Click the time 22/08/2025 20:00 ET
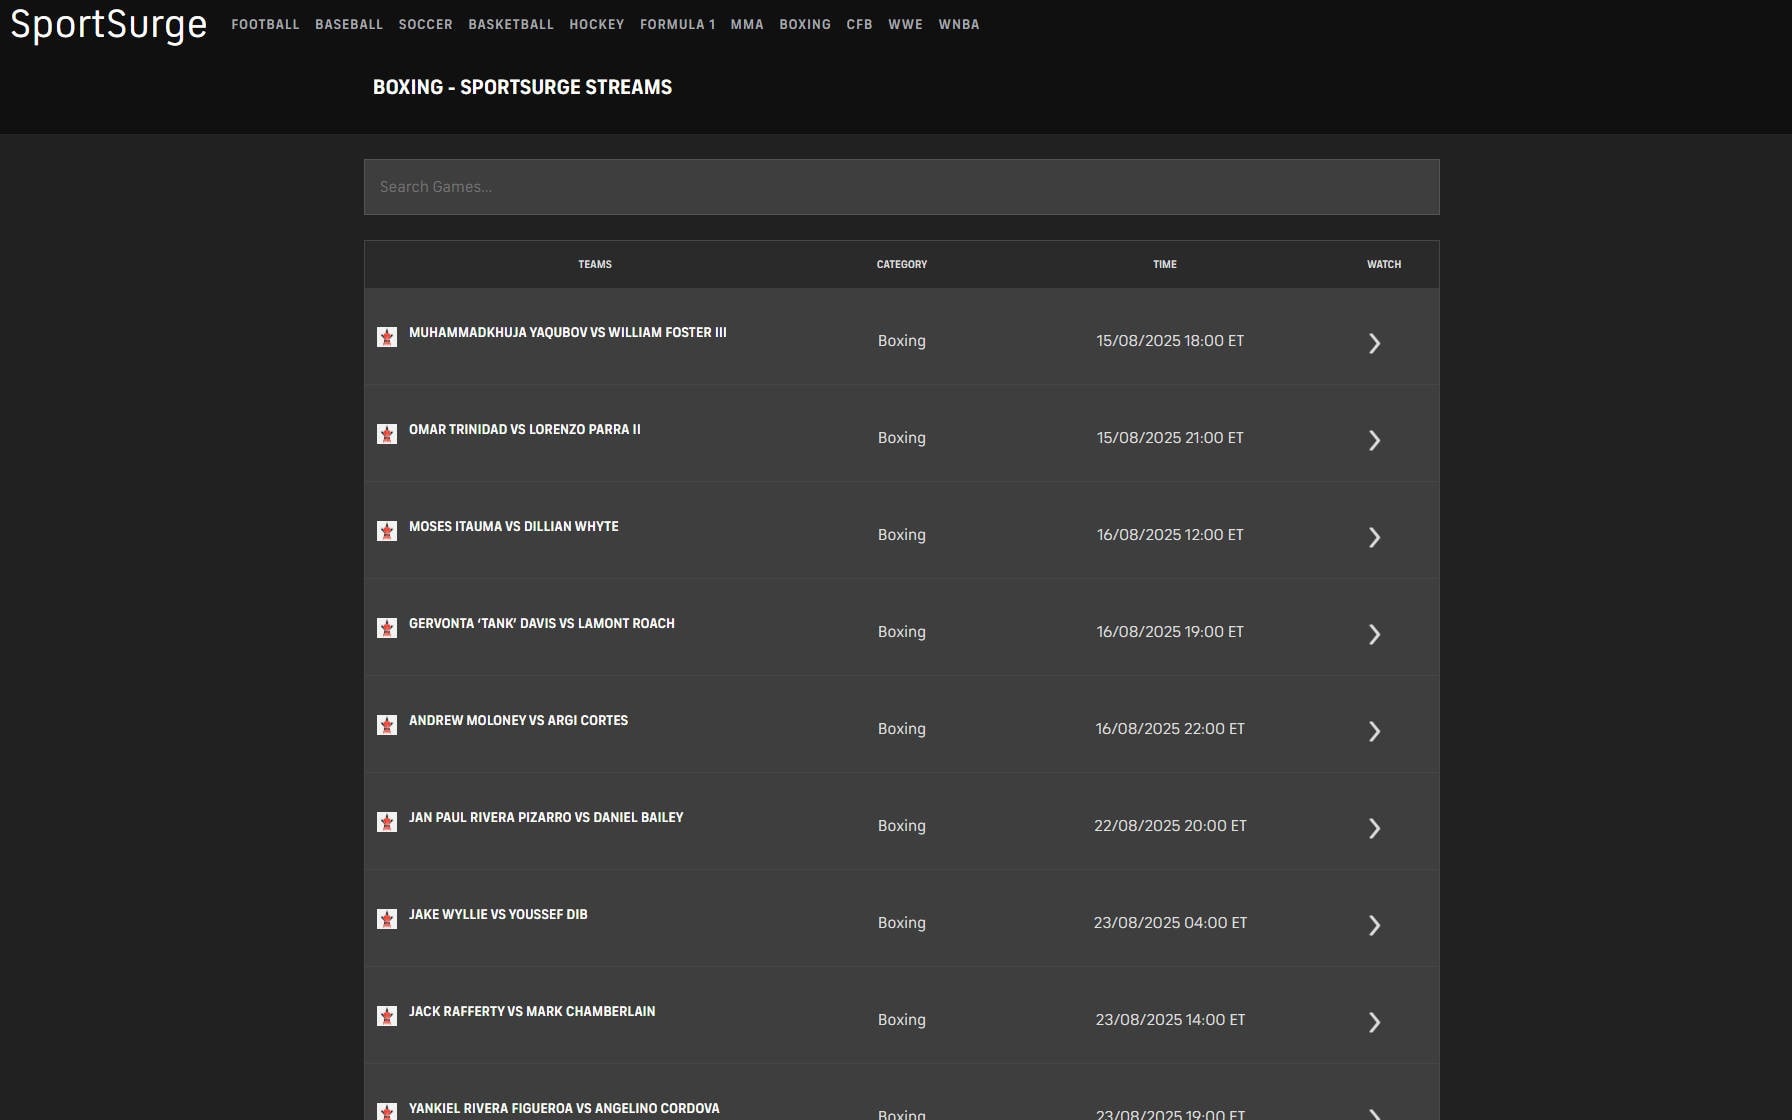 click(x=1170, y=826)
